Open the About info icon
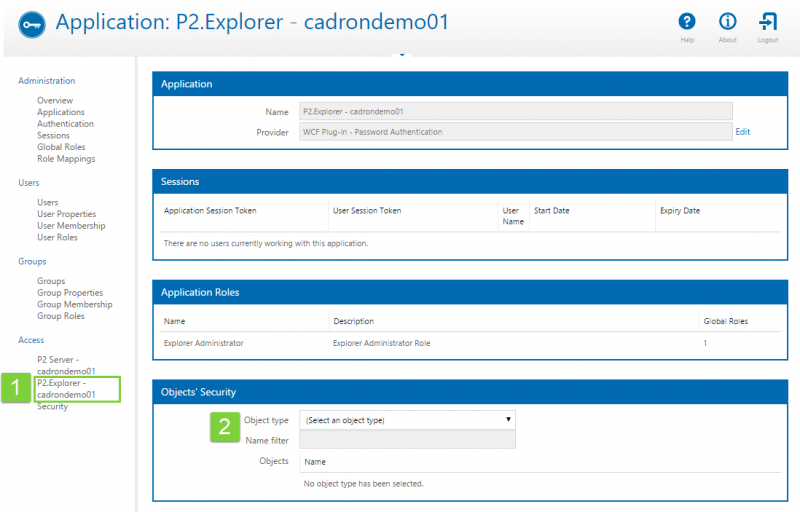800x512 pixels. 727,22
